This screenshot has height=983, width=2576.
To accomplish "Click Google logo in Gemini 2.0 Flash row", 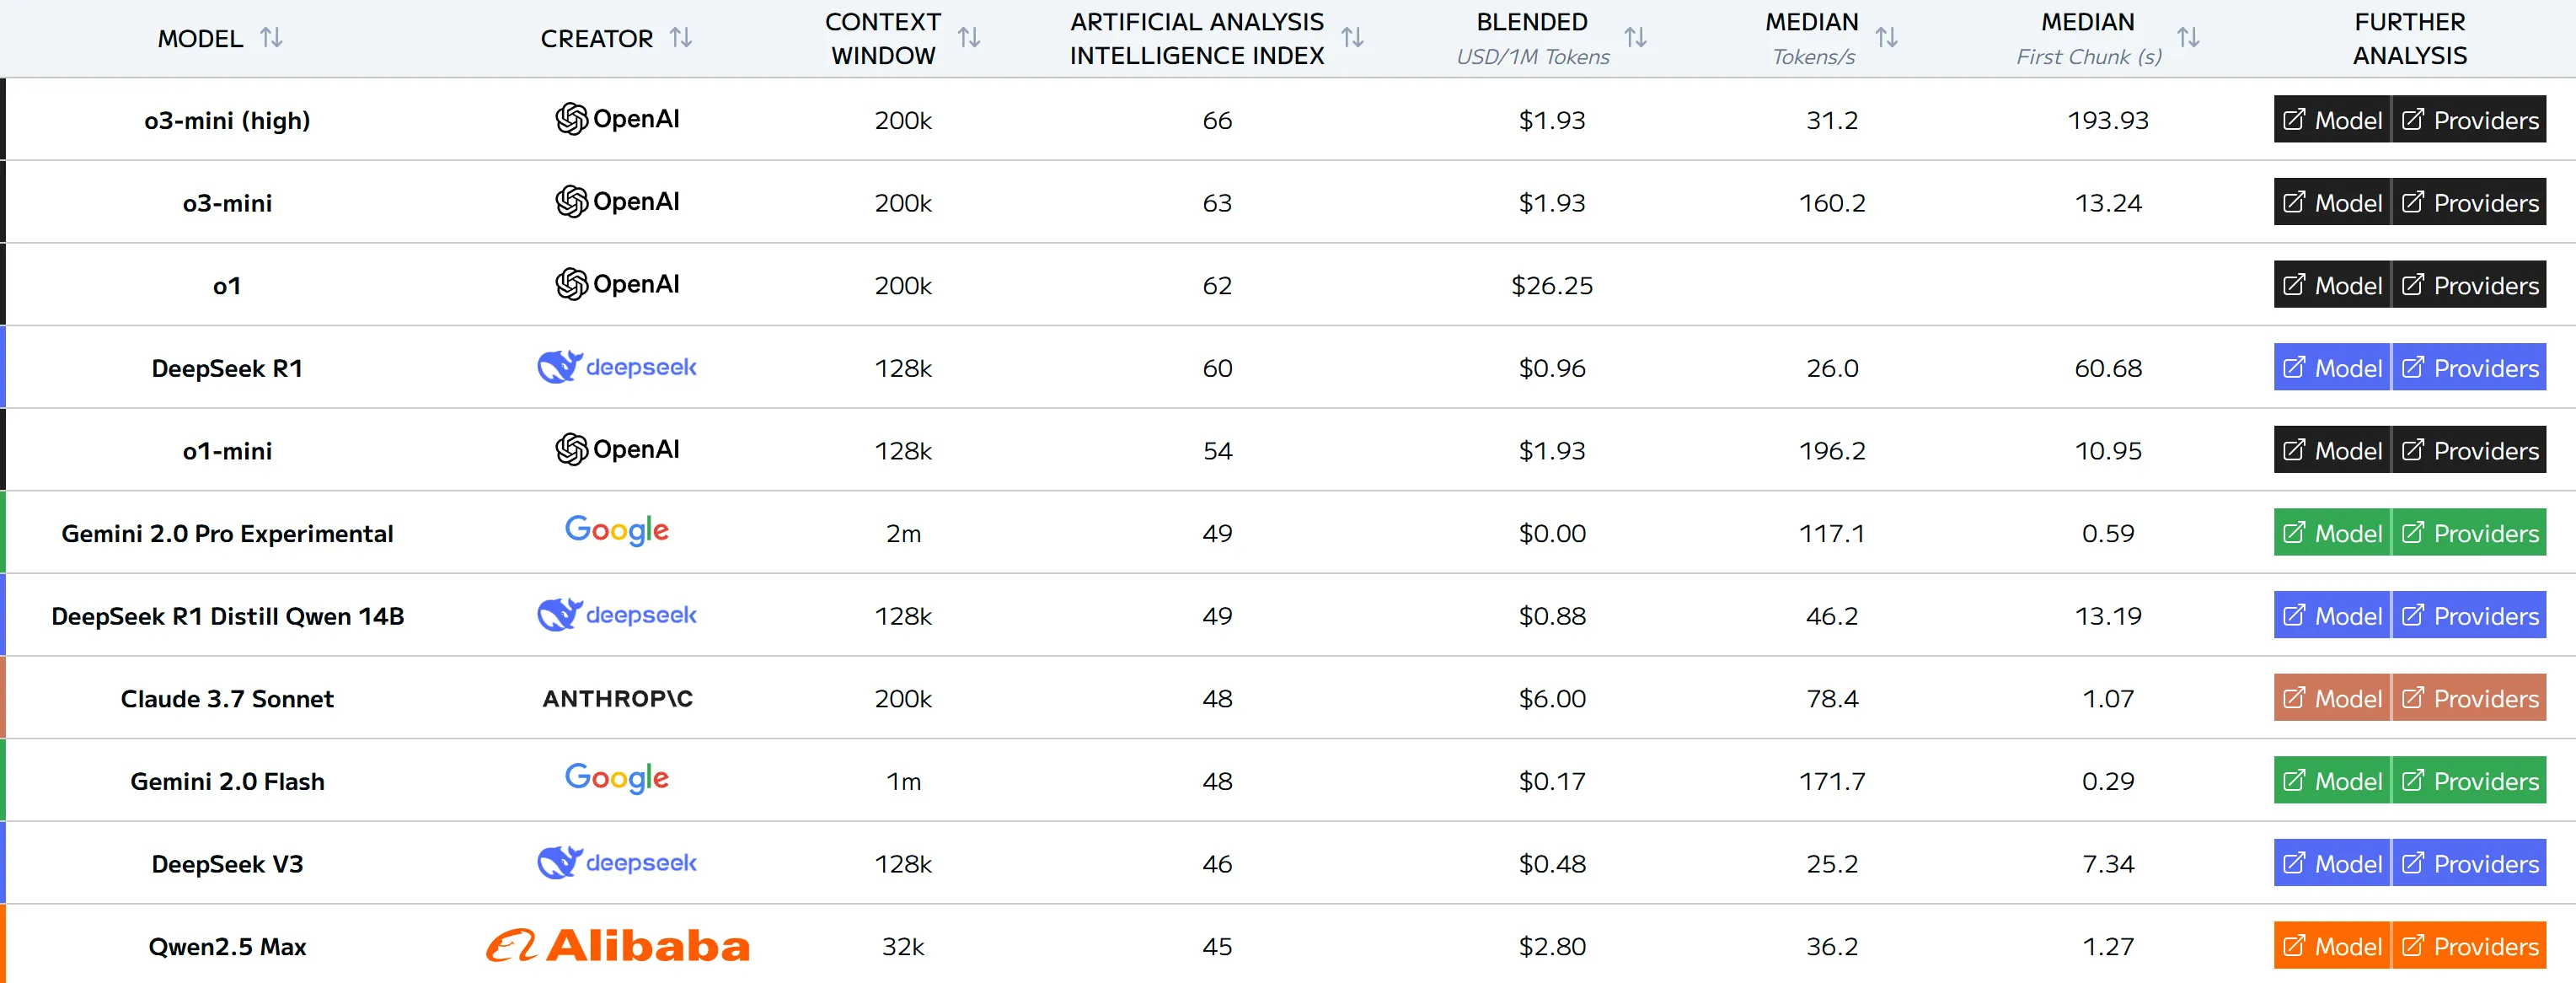I will [617, 778].
